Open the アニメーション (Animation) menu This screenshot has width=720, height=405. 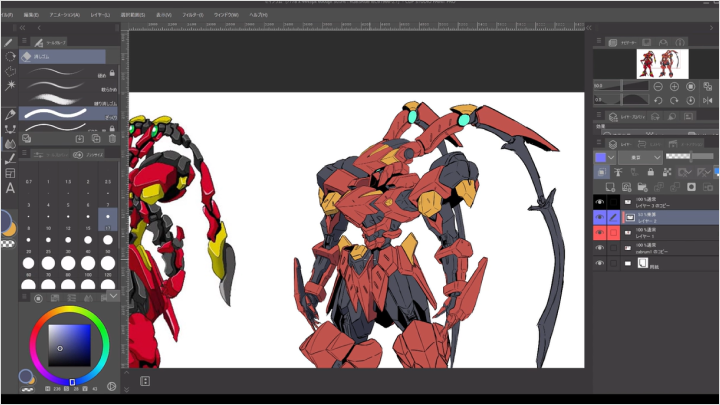[65, 15]
